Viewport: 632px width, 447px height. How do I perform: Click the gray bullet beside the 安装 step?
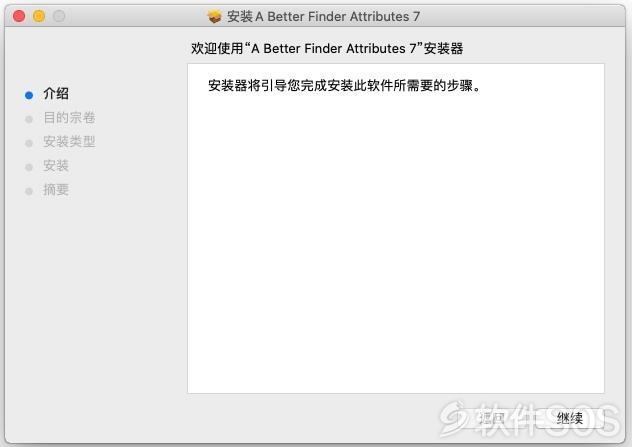click(x=29, y=167)
